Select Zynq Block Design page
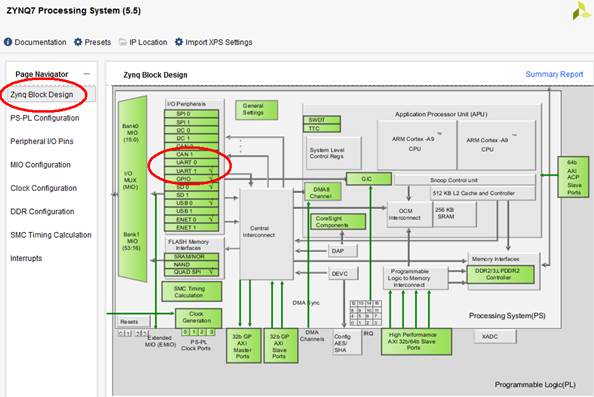 [42, 95]
